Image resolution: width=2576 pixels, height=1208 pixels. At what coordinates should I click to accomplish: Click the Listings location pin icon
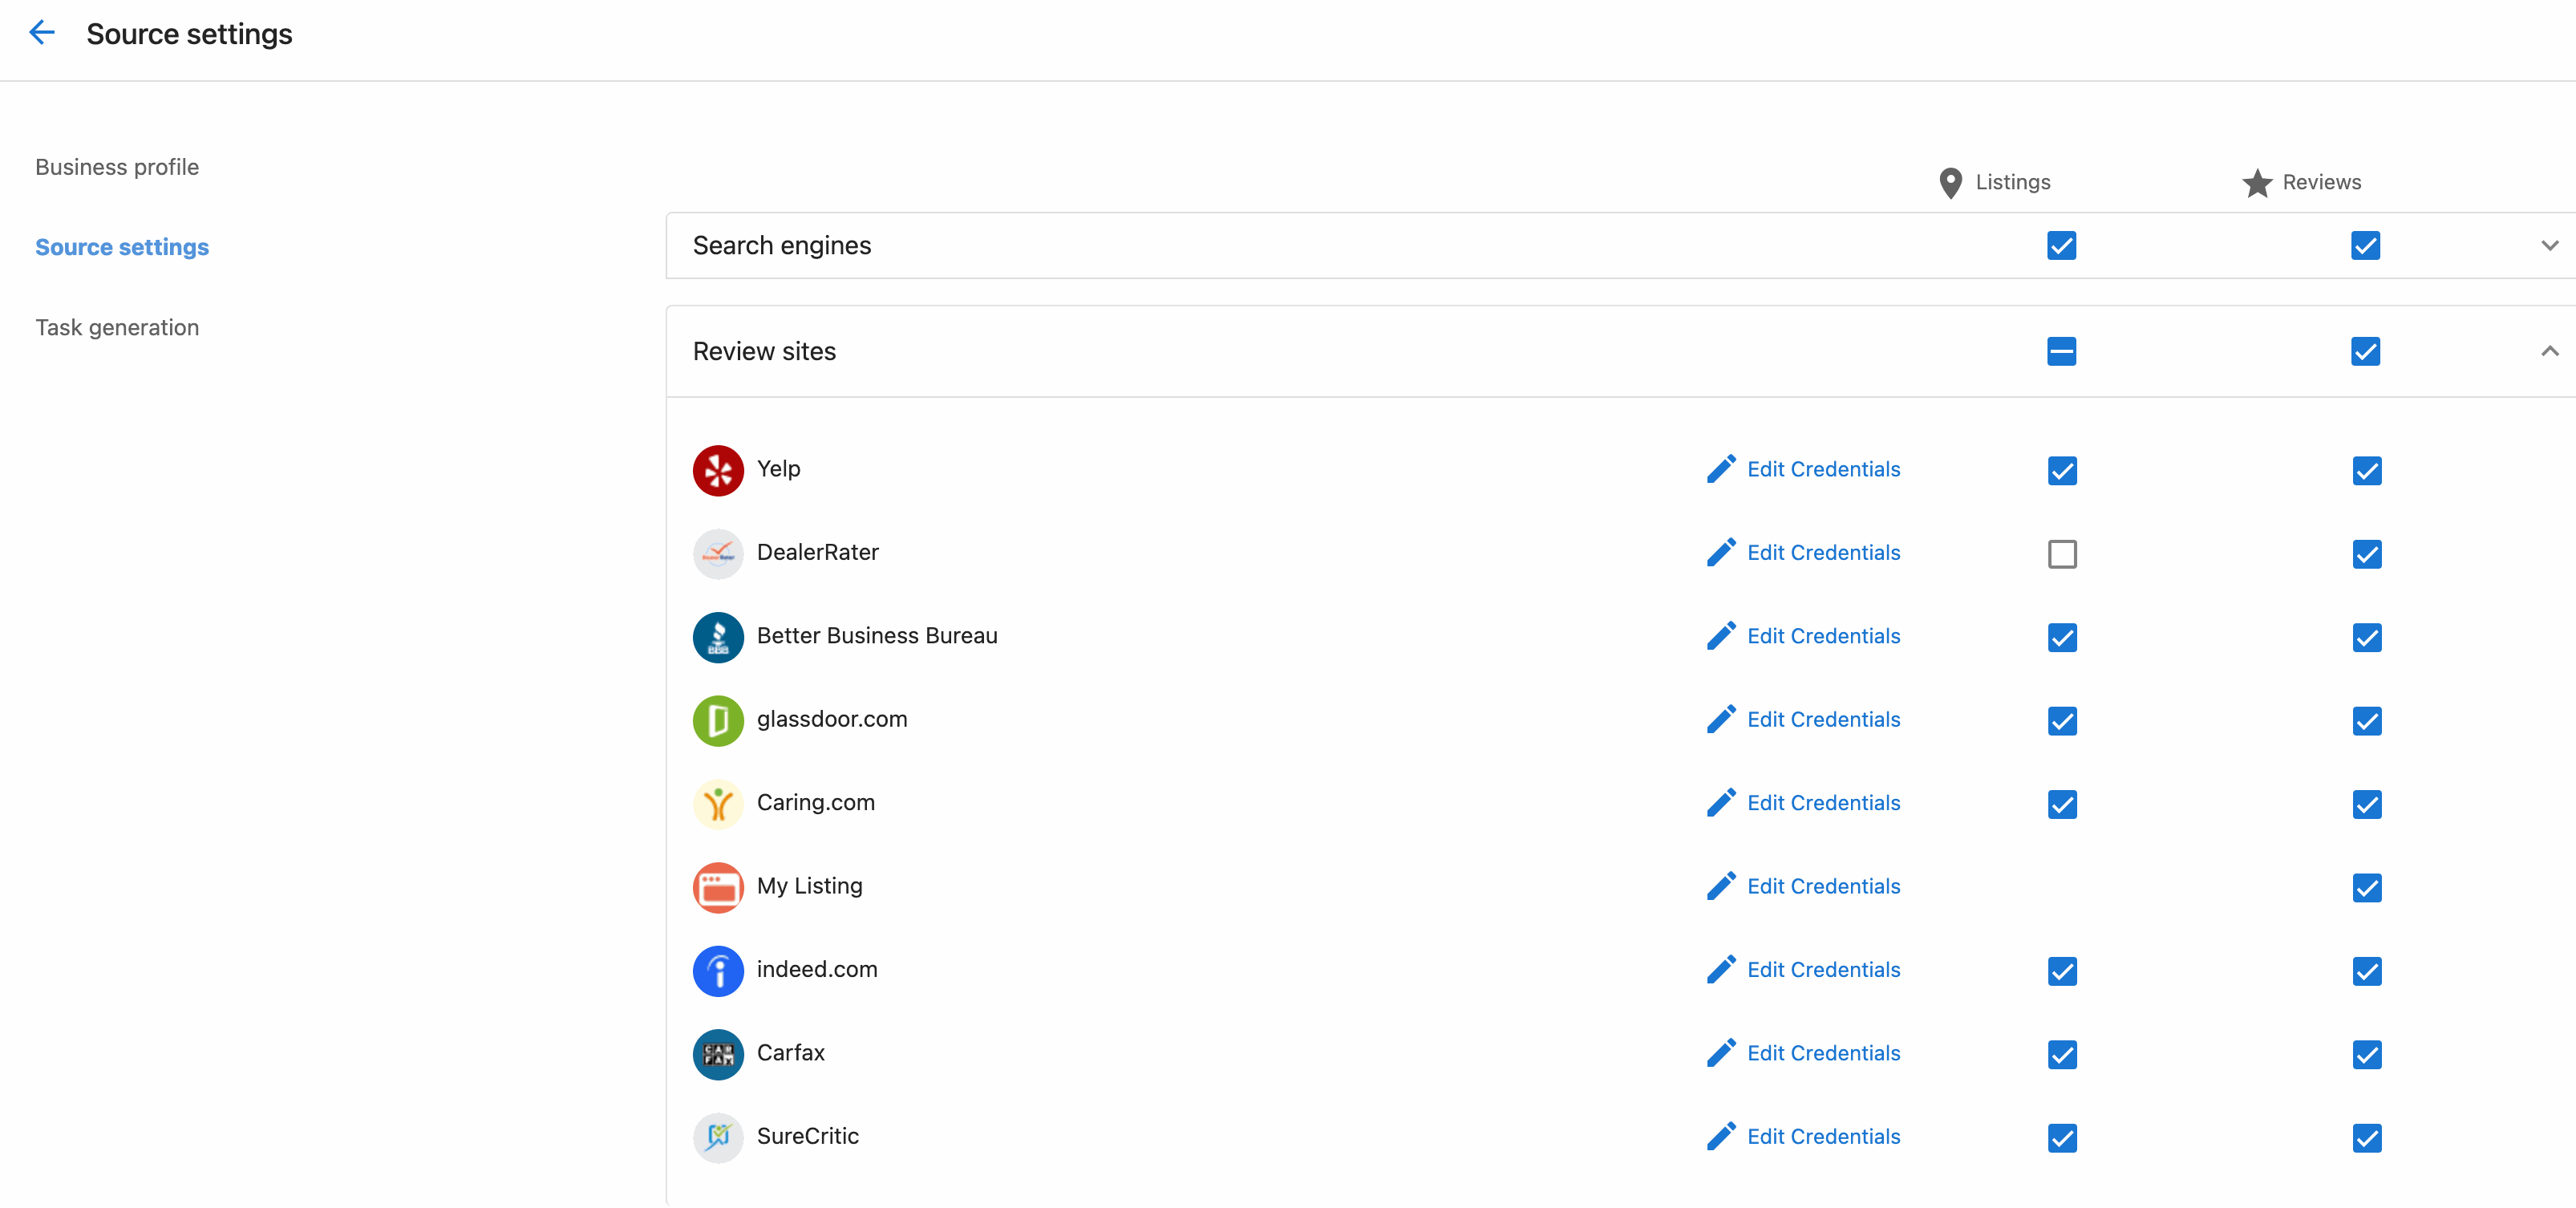(x=1950, y=183)
